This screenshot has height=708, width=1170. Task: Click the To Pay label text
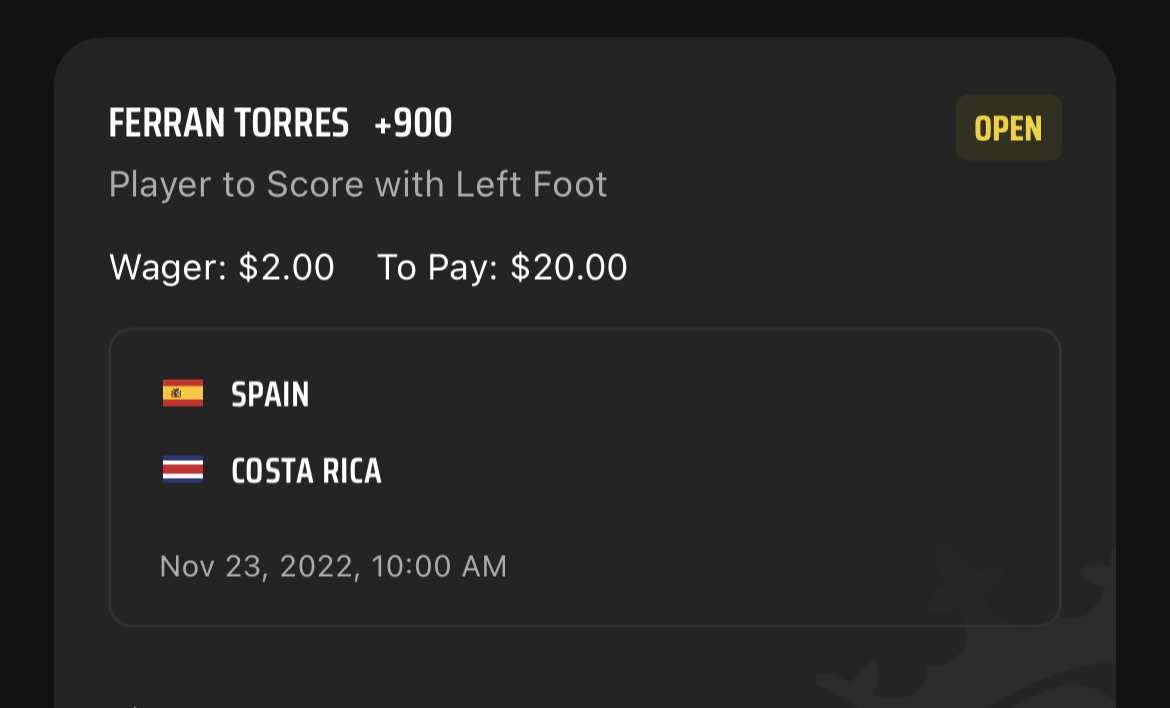[436, 267]
